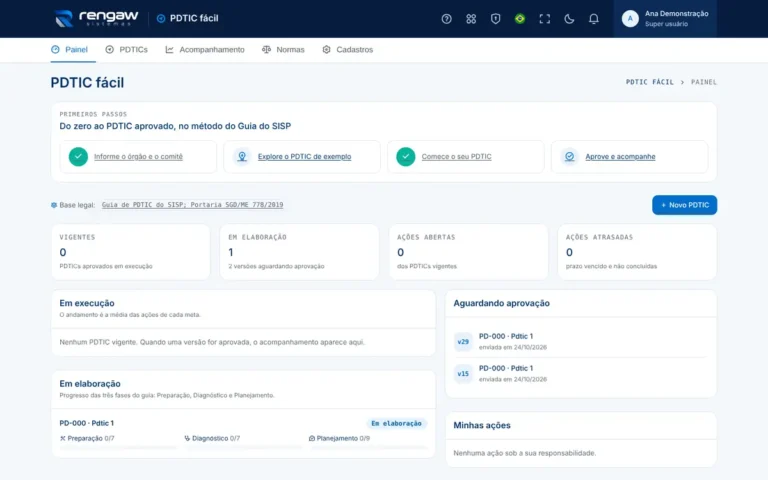
Task: Open 'Informe o órgão e o comitê' step
Action: [x=138, y=157]
